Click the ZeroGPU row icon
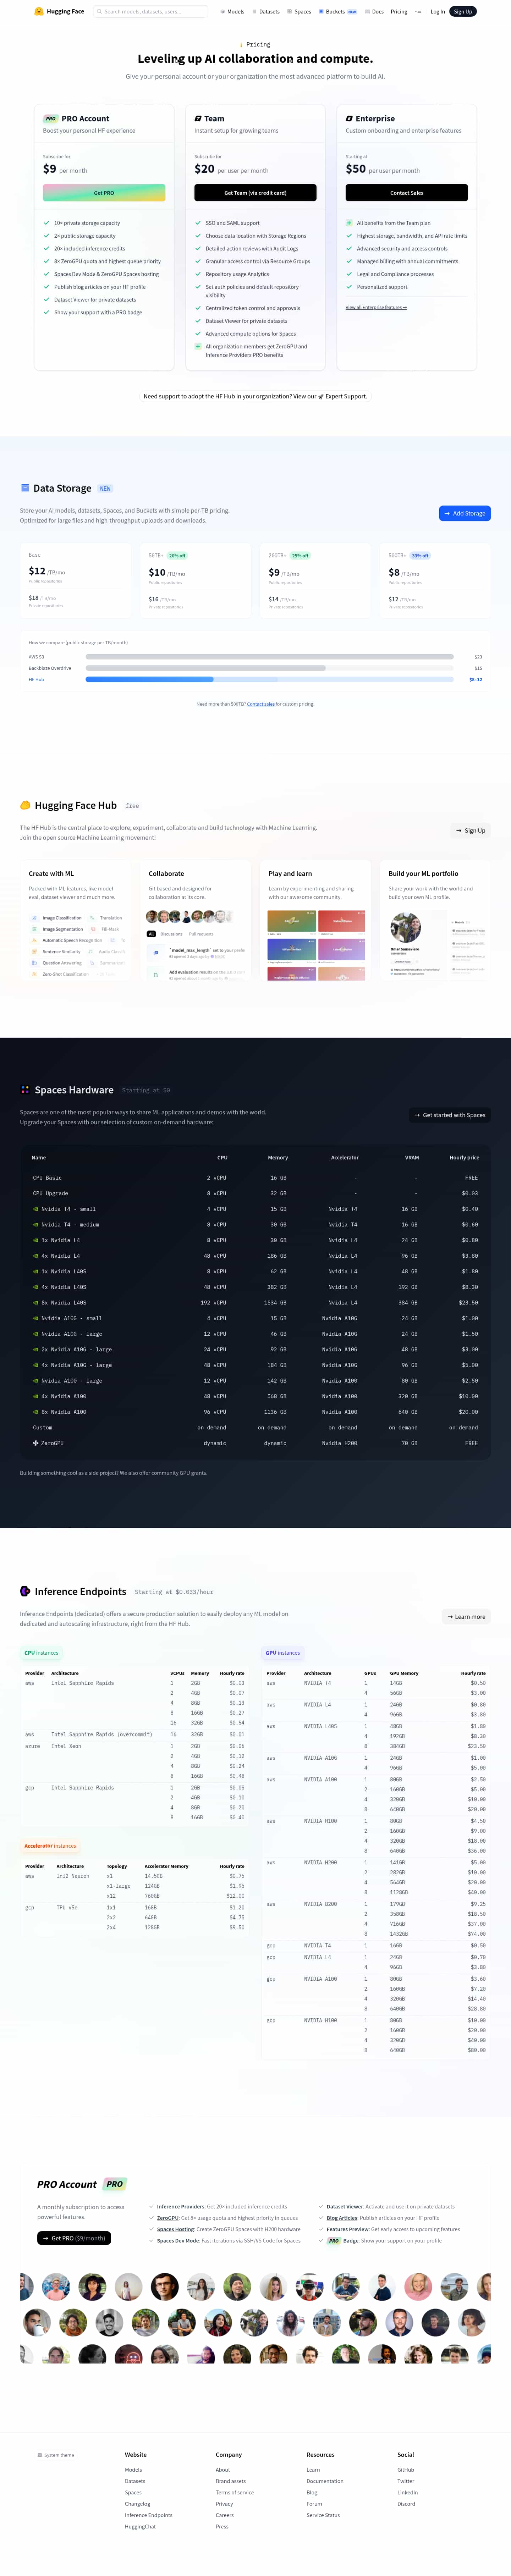 pyautogui.click(x=36, y=1443)
